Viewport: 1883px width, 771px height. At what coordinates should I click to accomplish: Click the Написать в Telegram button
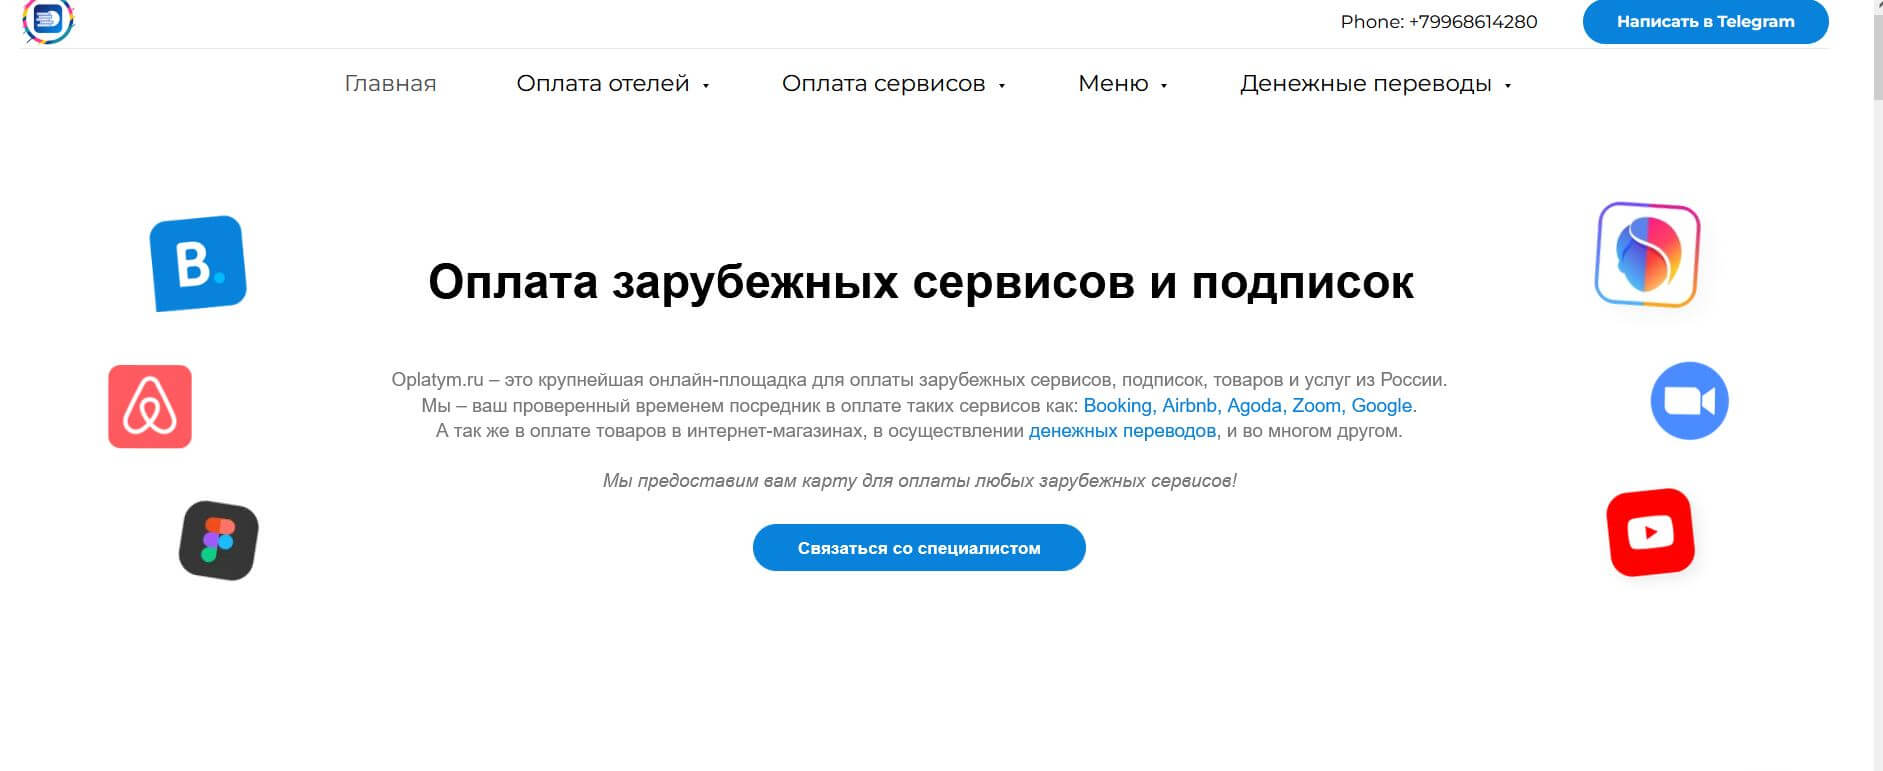tap(1705, 21)
